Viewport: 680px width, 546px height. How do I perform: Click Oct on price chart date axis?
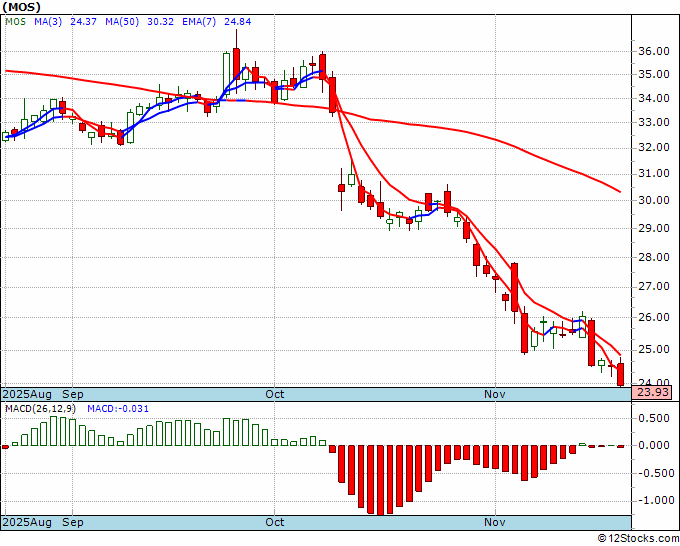(x=275, y=394)
